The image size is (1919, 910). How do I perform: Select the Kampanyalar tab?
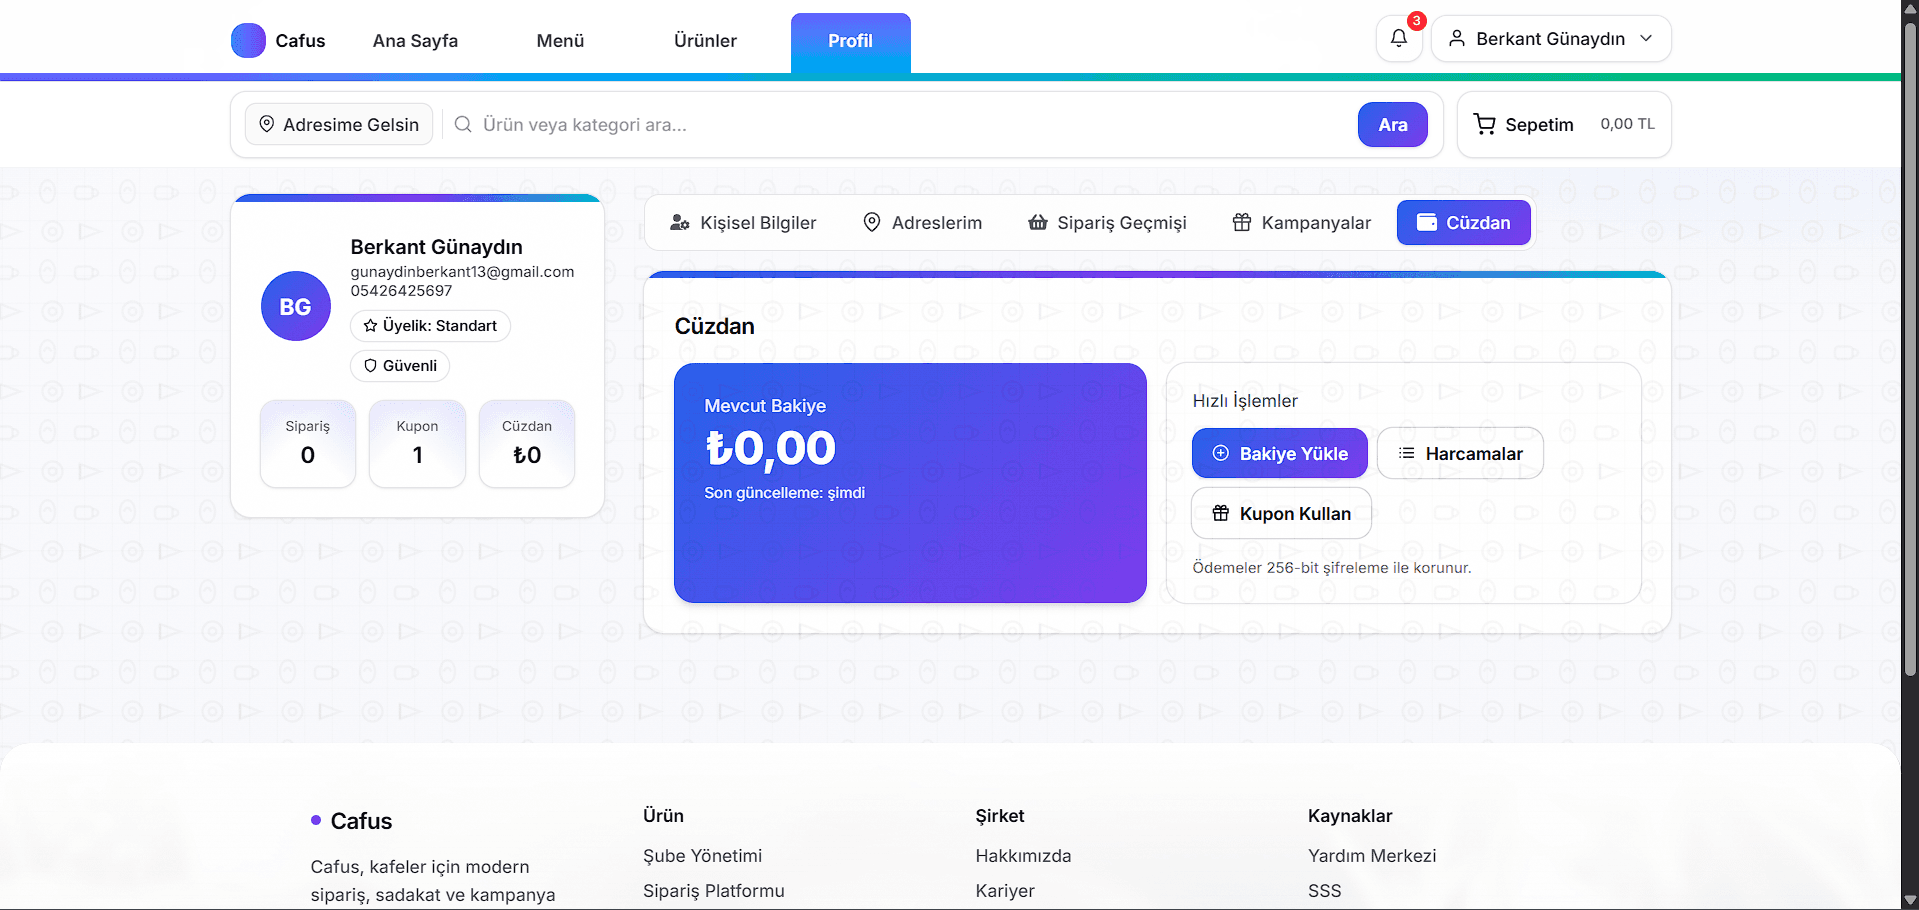(1301, 223)
